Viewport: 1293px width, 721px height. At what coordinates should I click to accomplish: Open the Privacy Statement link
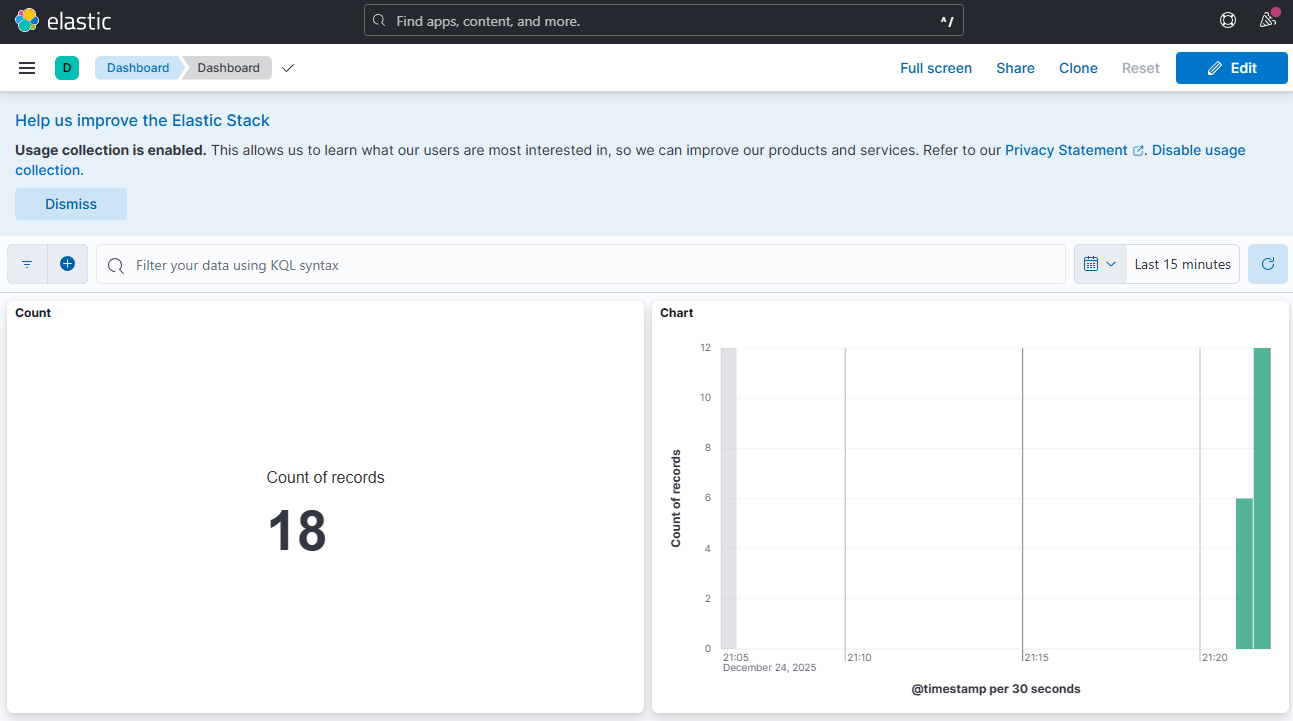point(1066,150)
